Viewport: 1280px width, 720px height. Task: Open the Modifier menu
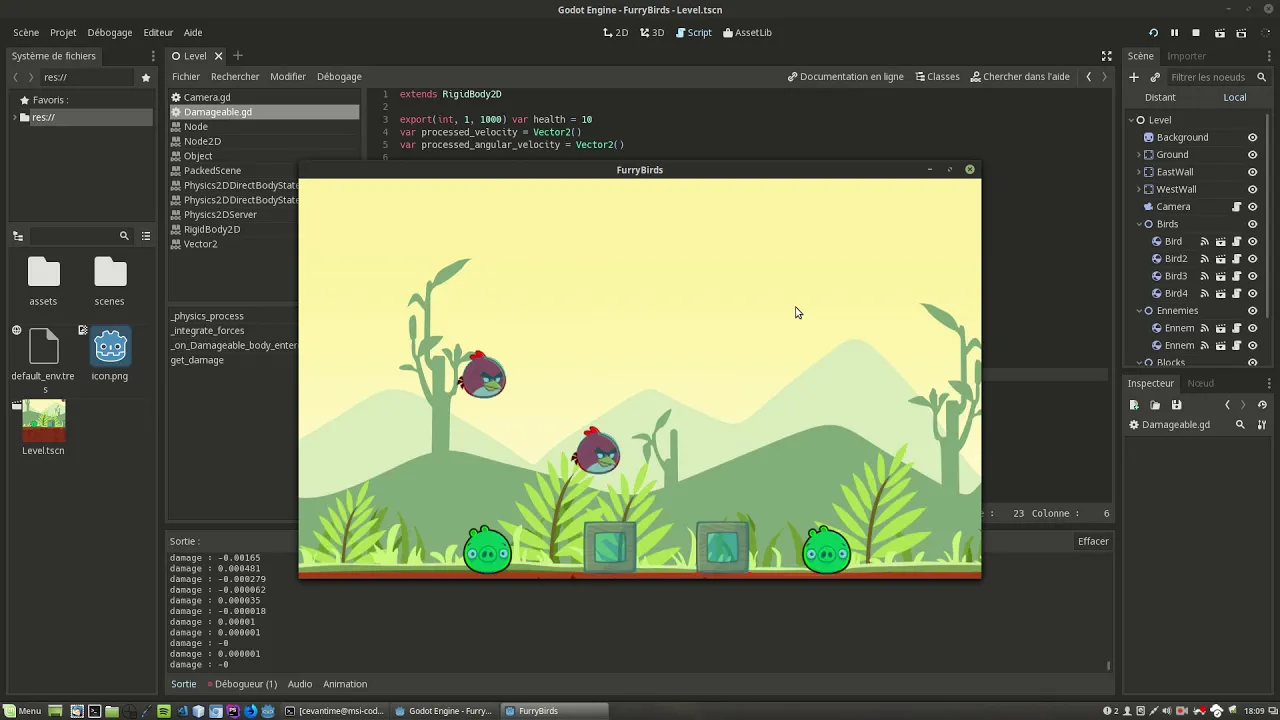click(x=288, y=77)
